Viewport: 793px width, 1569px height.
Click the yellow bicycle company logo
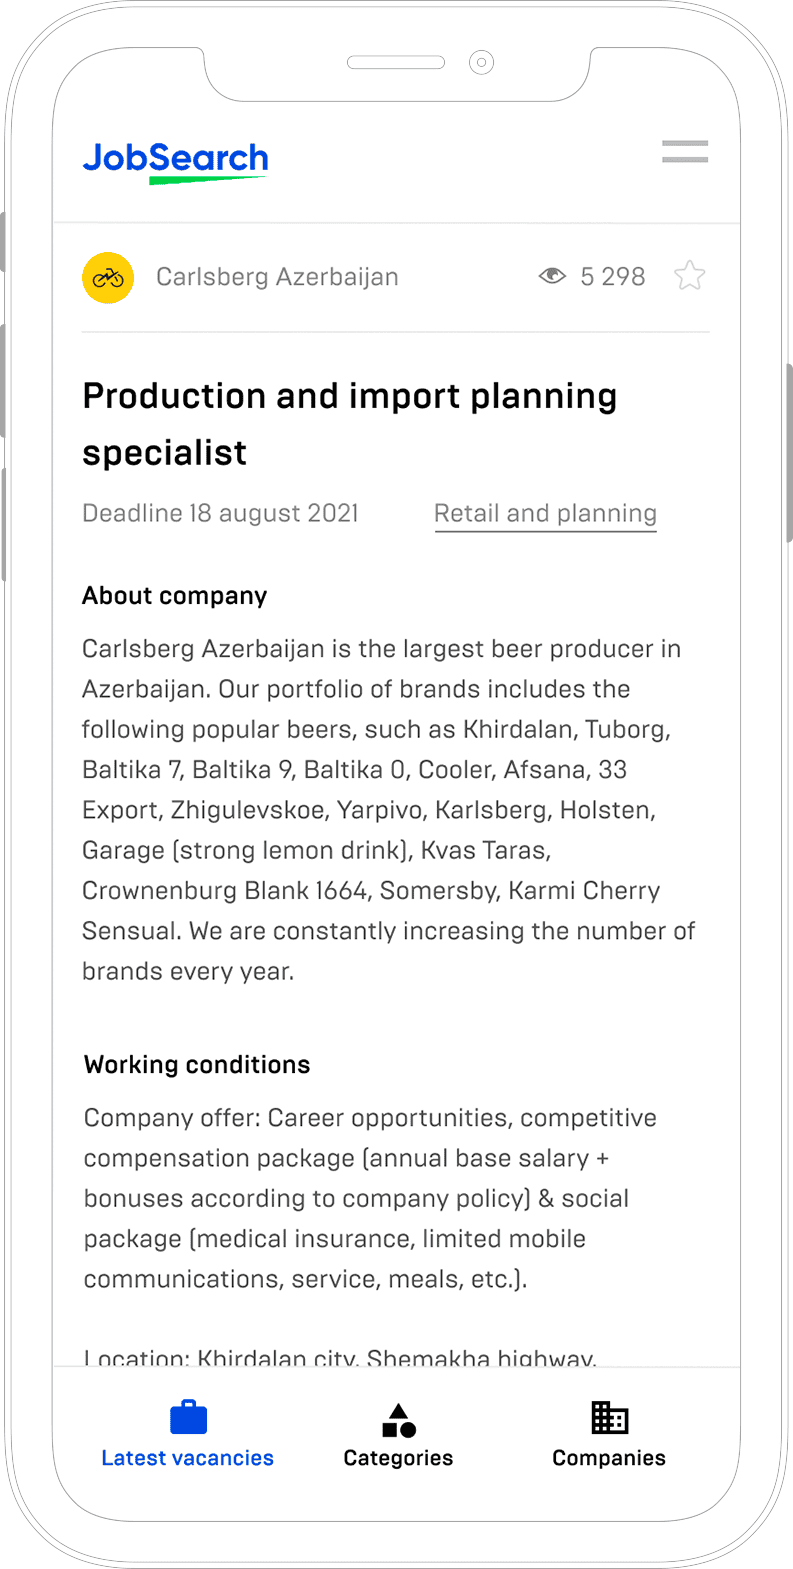pyautogui.click(x=108, y=278)
